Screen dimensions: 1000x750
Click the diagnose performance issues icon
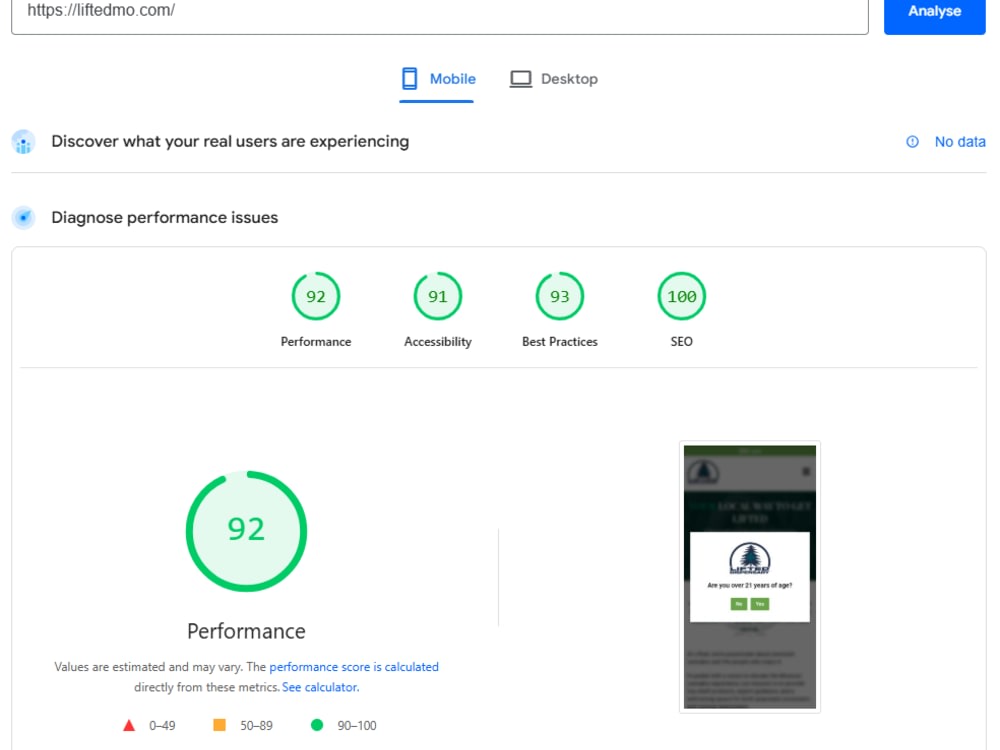click(24, 217)
